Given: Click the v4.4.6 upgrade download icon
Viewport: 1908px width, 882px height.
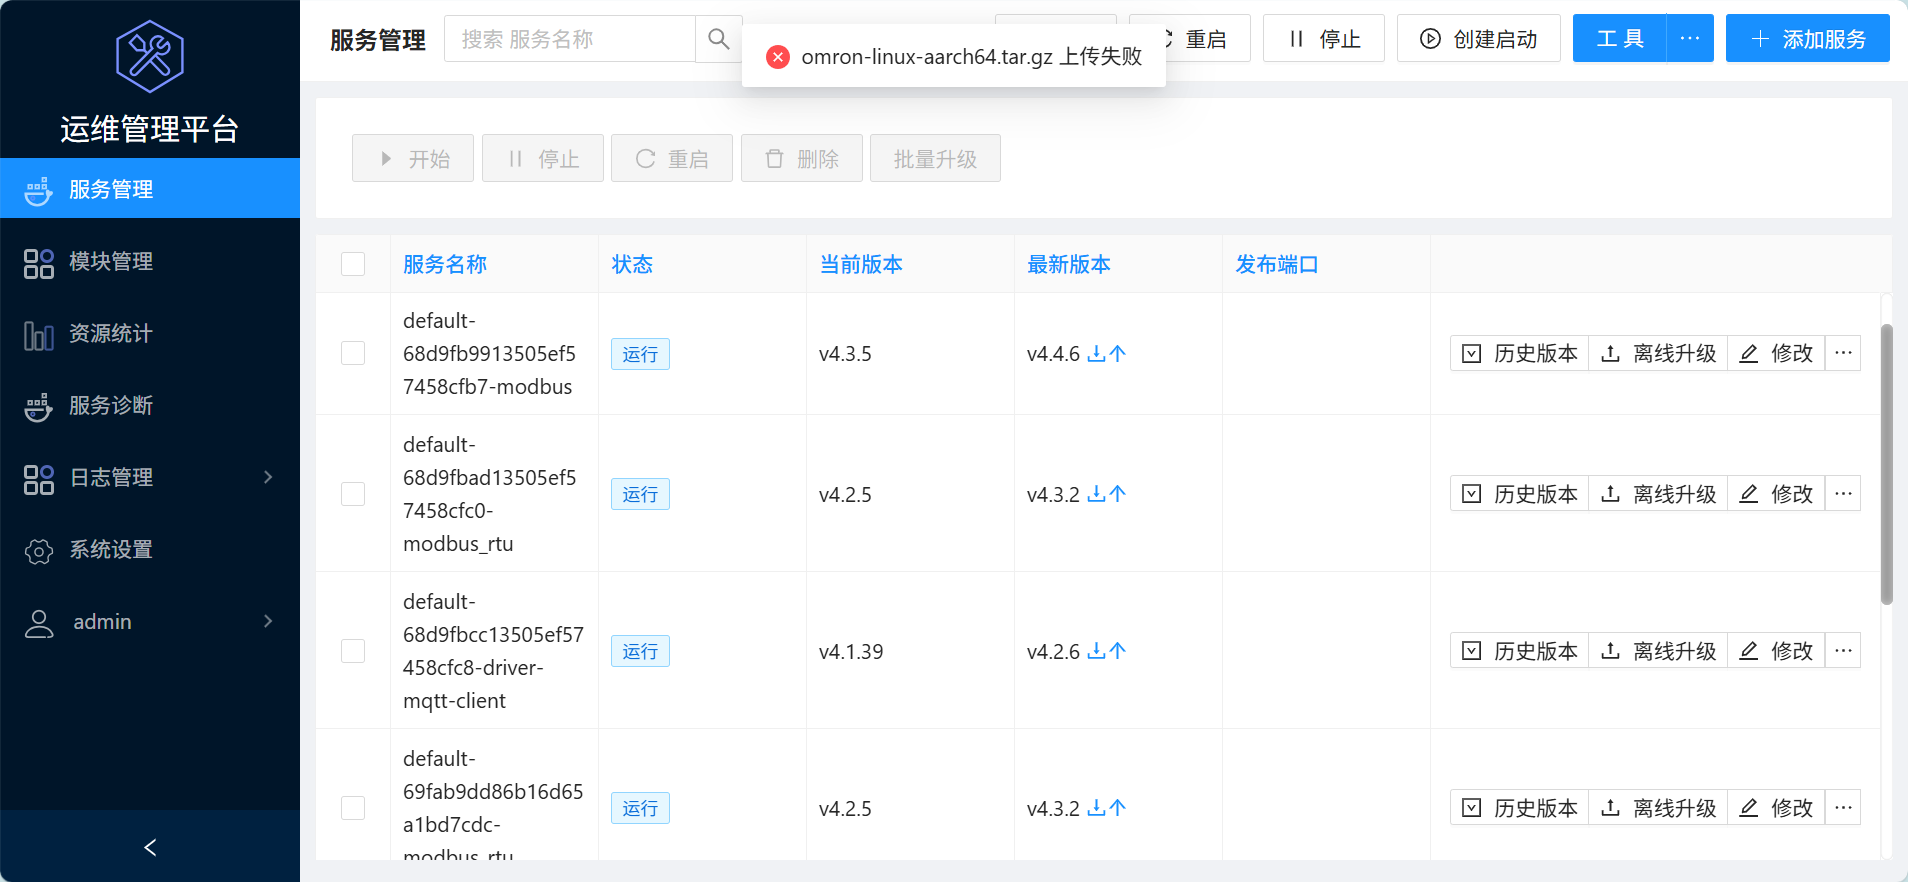Looking at the screenshot, I should click(1106, 354).
